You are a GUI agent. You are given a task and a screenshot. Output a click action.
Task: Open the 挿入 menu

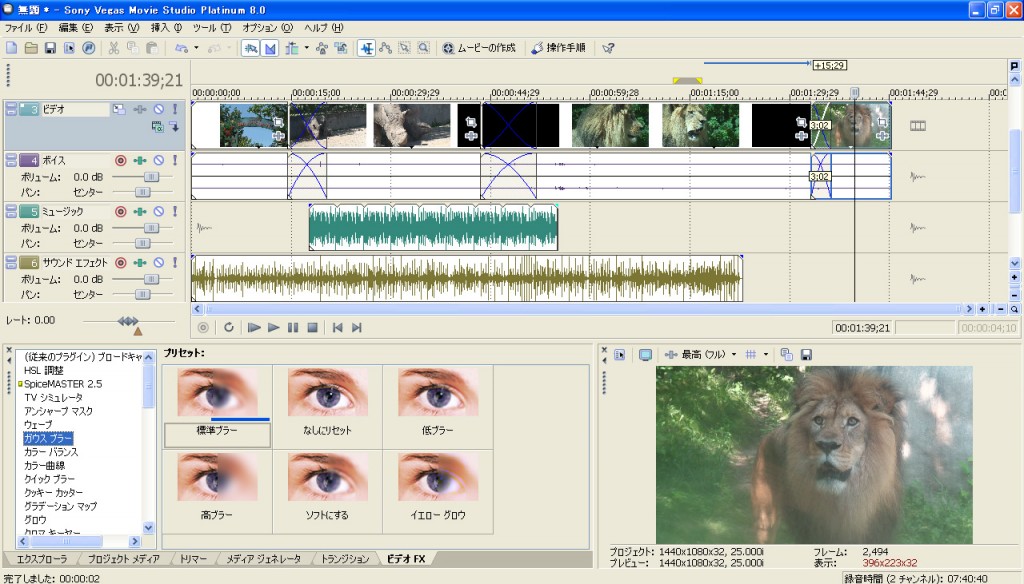166,27
